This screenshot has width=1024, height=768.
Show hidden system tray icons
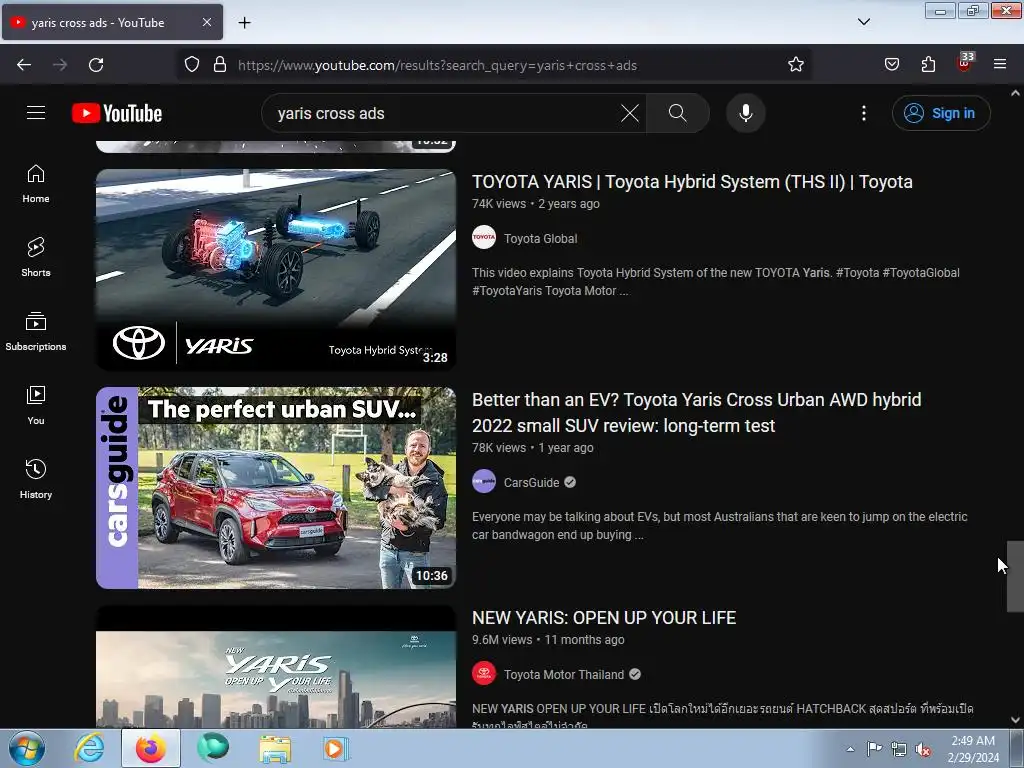click(850, 749)
